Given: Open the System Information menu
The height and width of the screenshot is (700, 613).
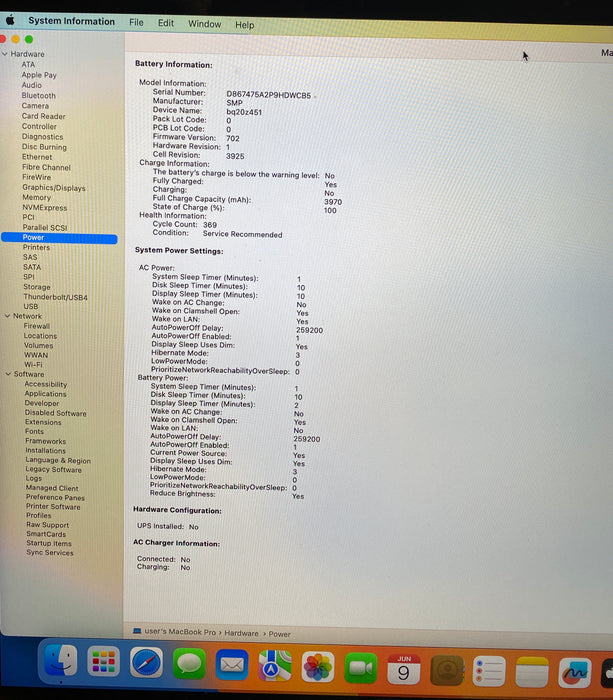Looking at the screenshot, I should [x=71, y=21].
